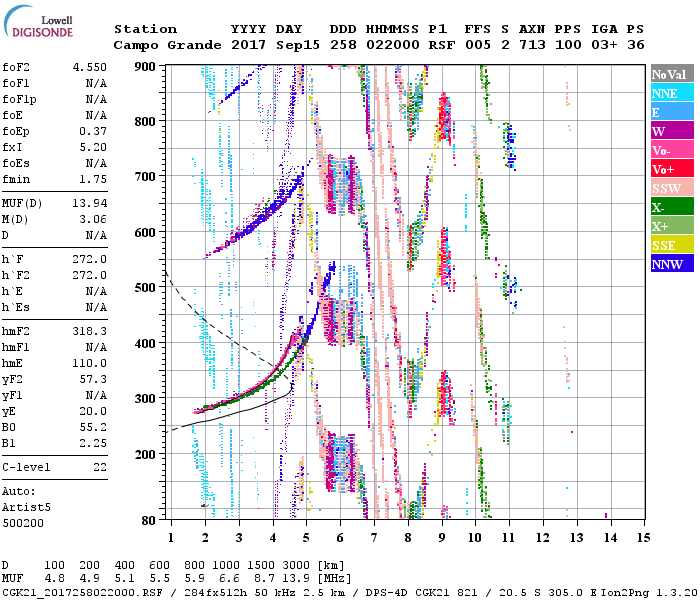Select the light green X+ legend swatch
Screen dimensions: 700x600
[x=671, y=226]
